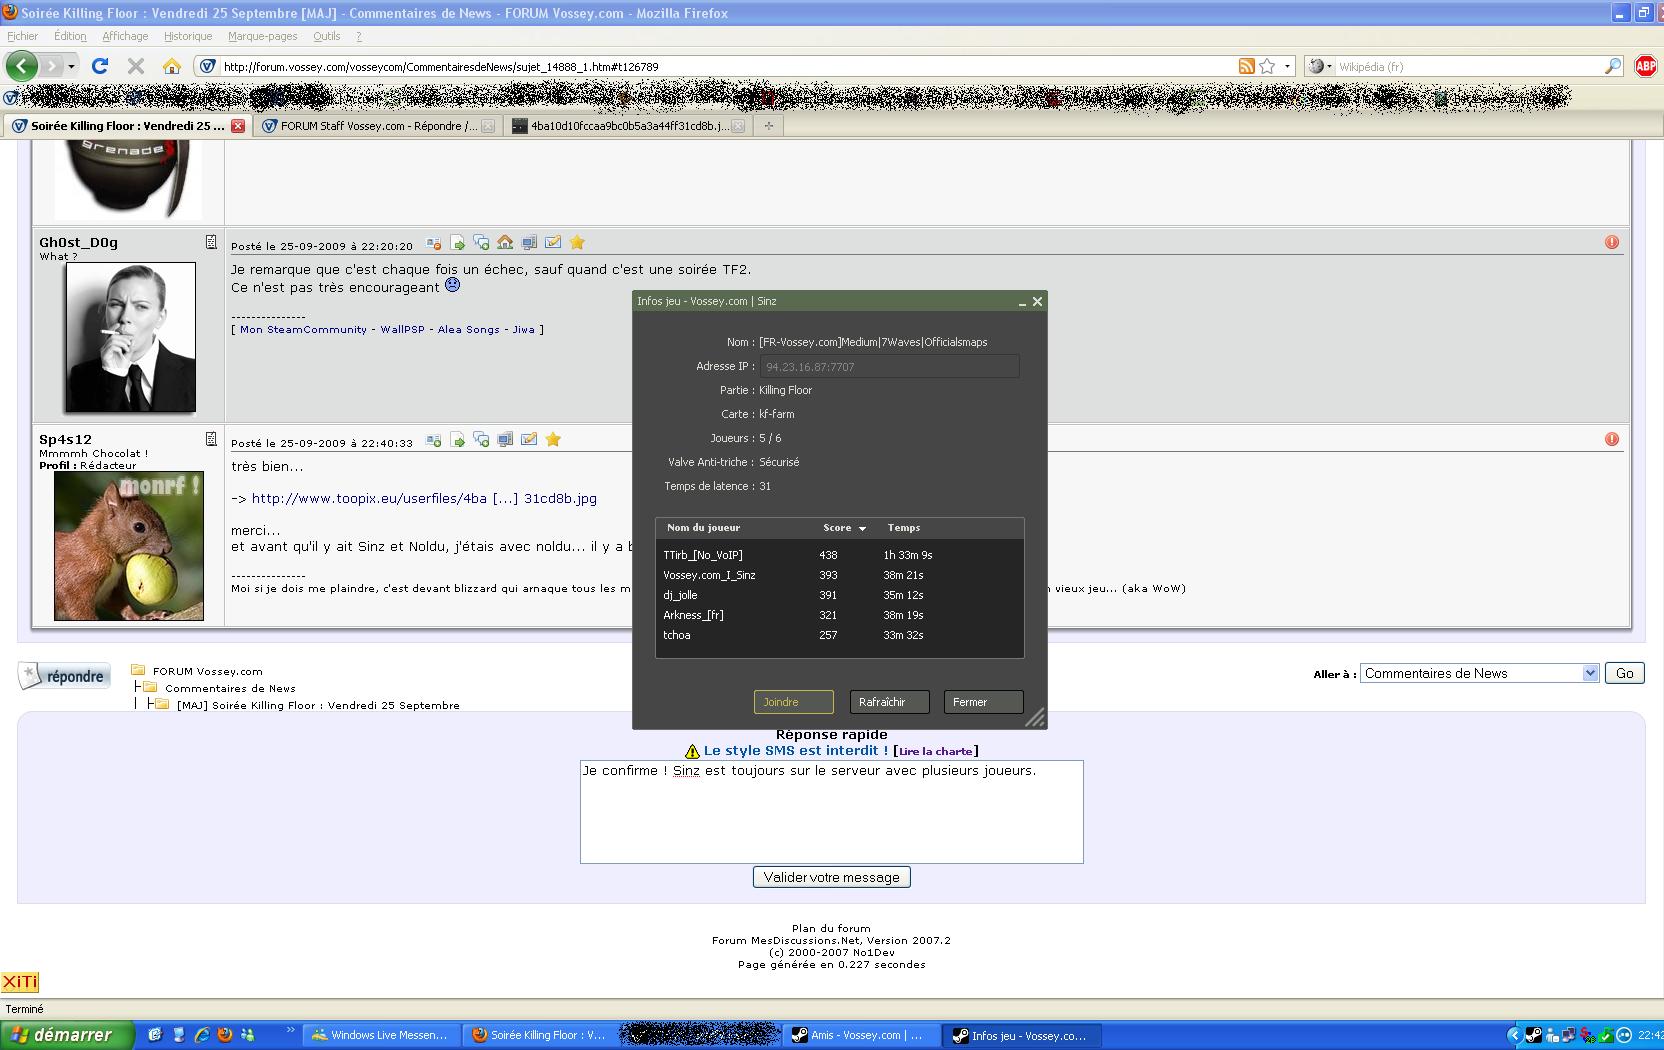1664x1050 pixels.
Task: Click the RSS feed icon in the address bar
Action: 1246,66
